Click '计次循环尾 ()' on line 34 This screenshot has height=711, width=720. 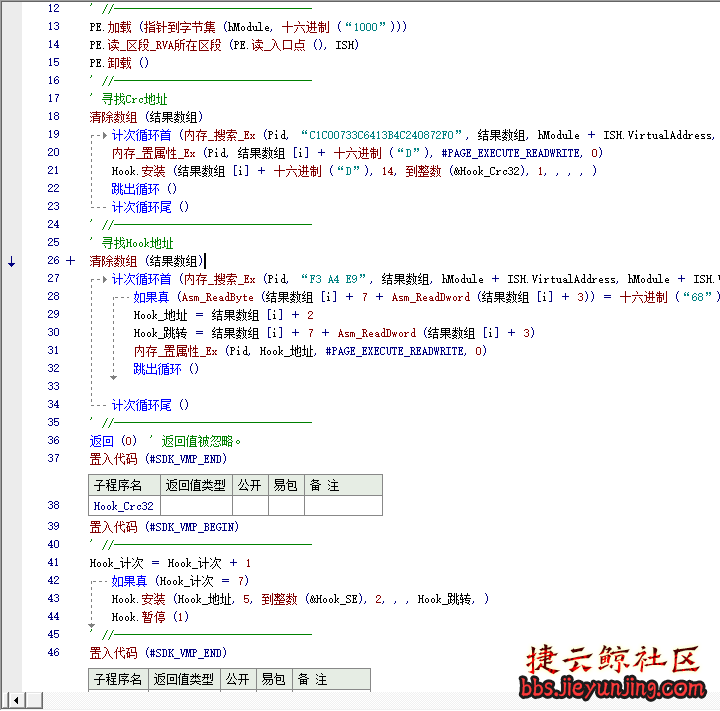click(x=150, y=405)
